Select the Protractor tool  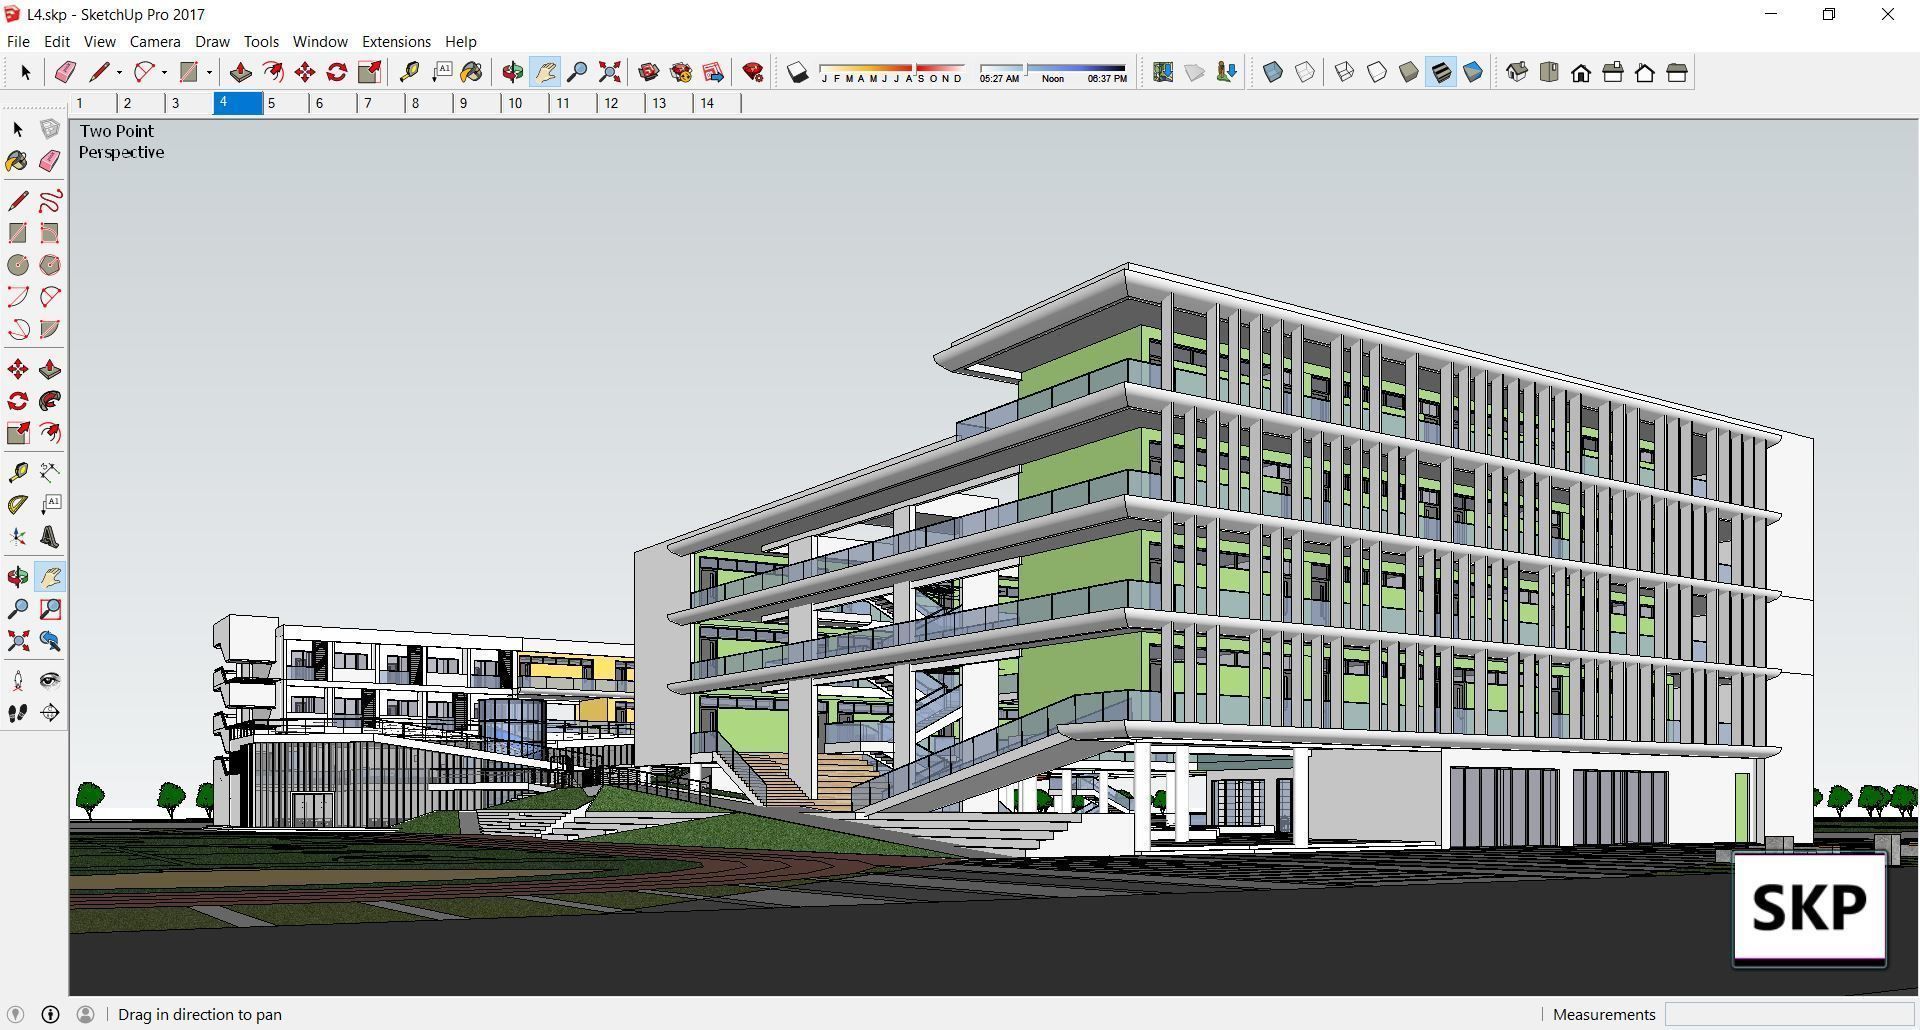click(x=18, y=504)
